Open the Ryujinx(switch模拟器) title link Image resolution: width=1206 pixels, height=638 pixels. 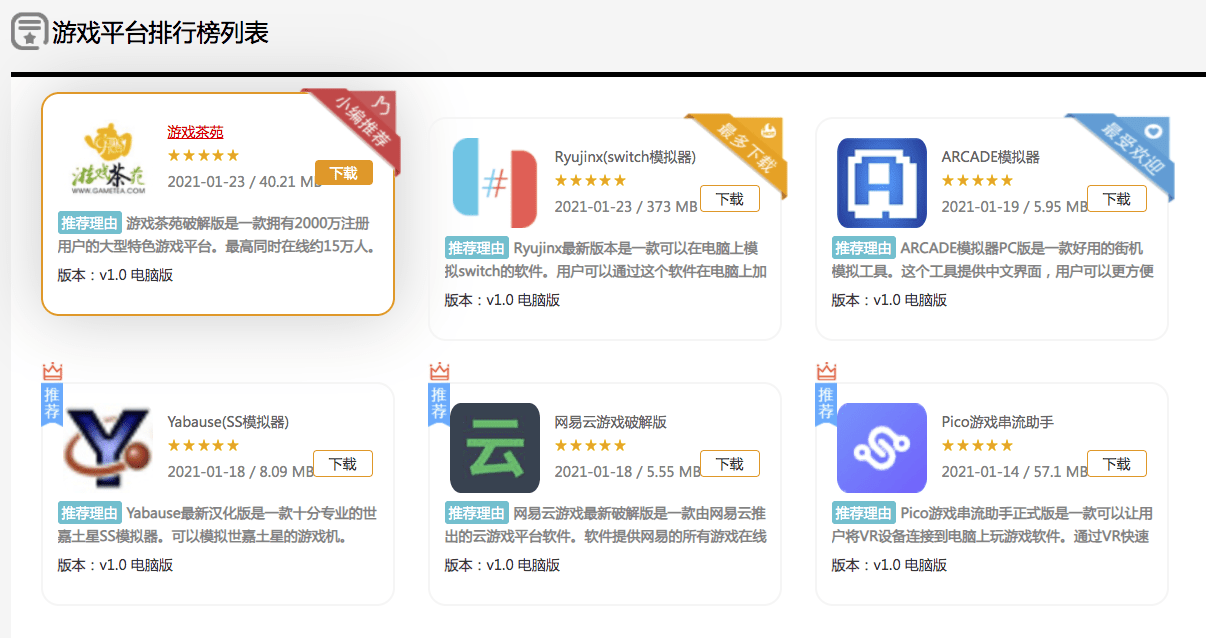coord(625,157)
